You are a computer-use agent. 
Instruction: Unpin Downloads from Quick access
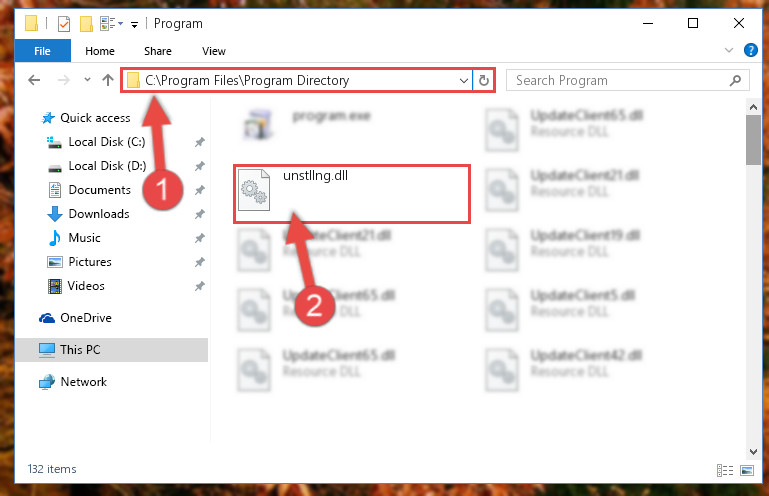click(x=199, y=214)
